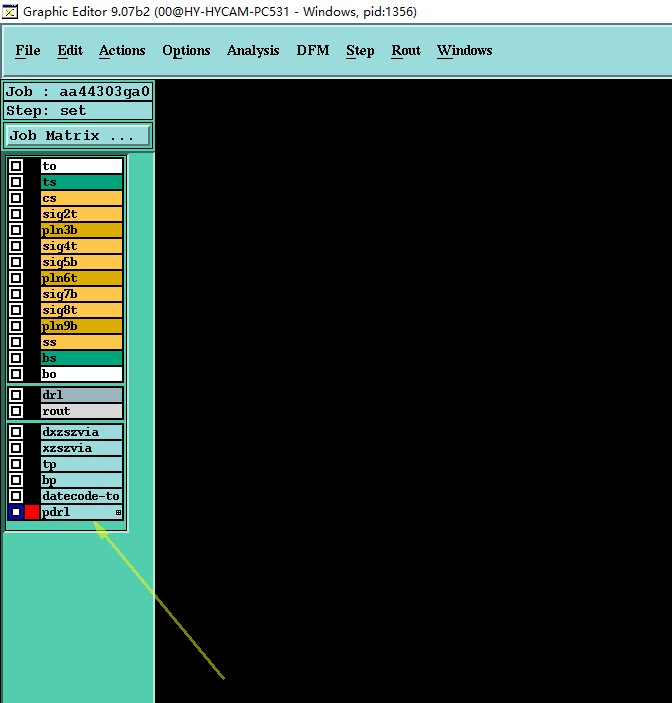
Task: Toggle checkbox for layer pln6t
Action: pos(16,278)
